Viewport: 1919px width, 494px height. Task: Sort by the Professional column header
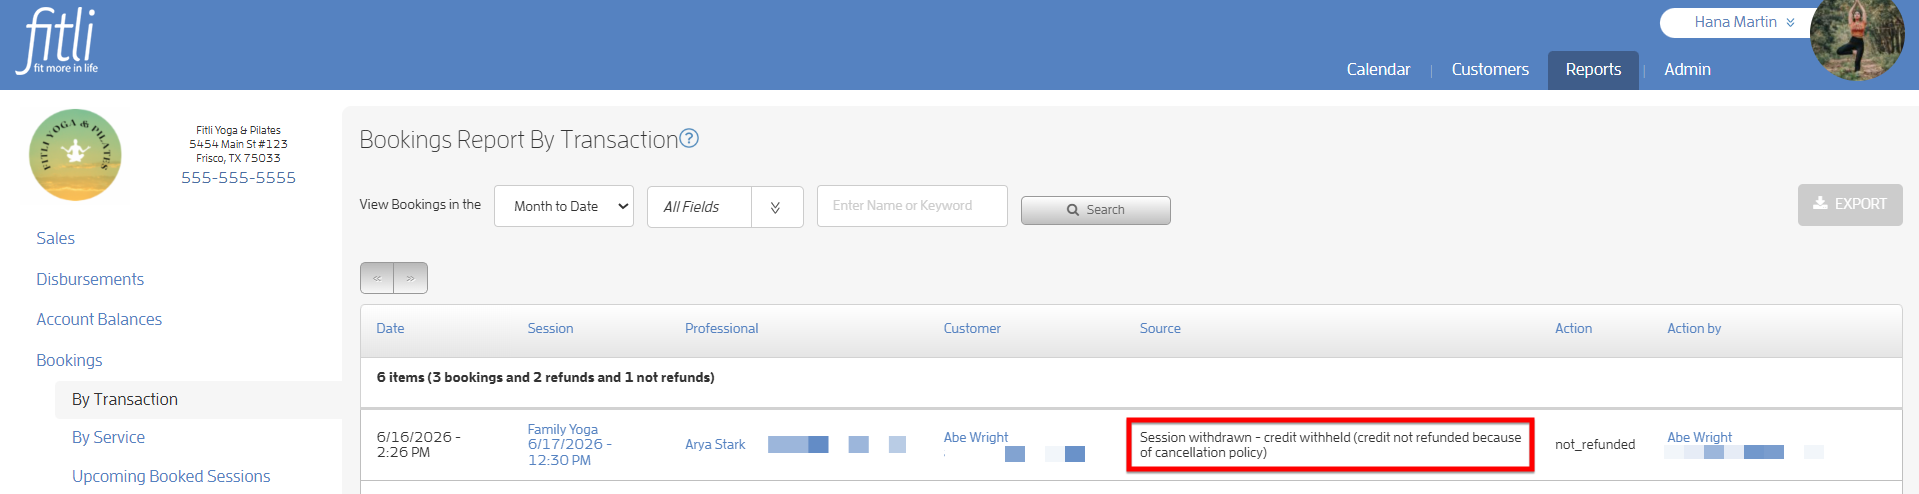(x=721, y=328)
